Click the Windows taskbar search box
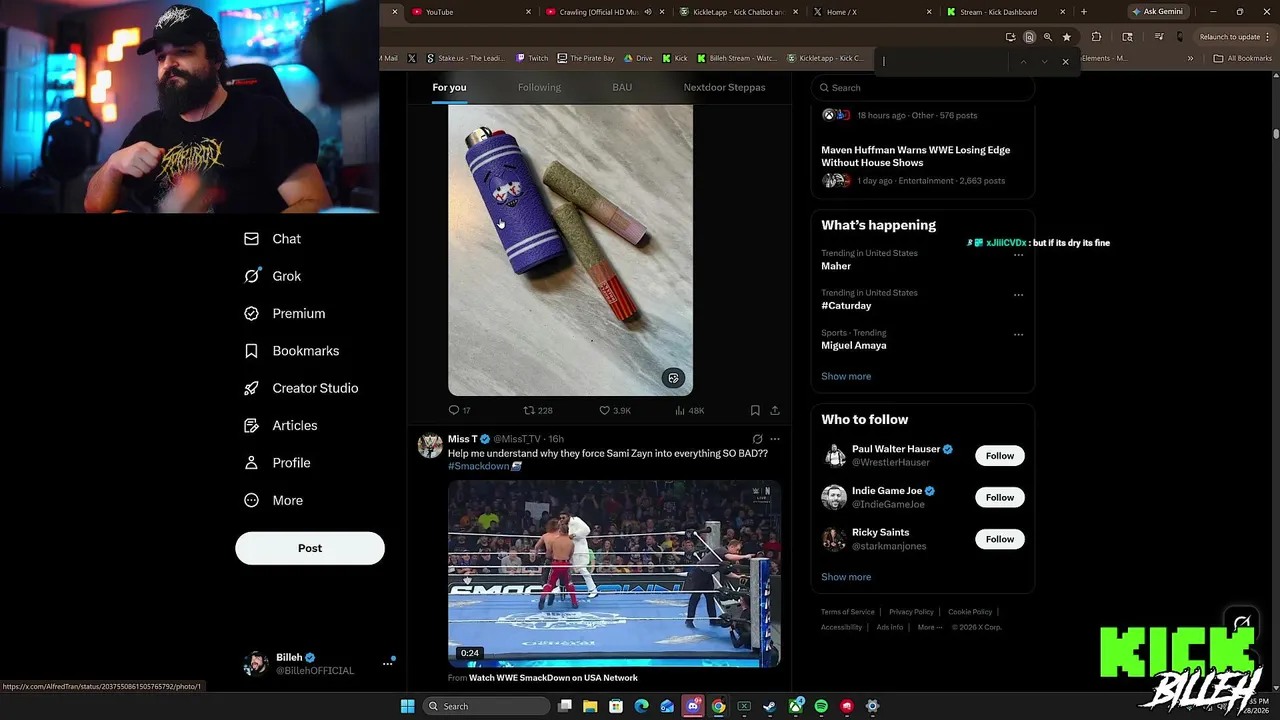Viewport: 1280px width, 720px height. click(485, 706)
